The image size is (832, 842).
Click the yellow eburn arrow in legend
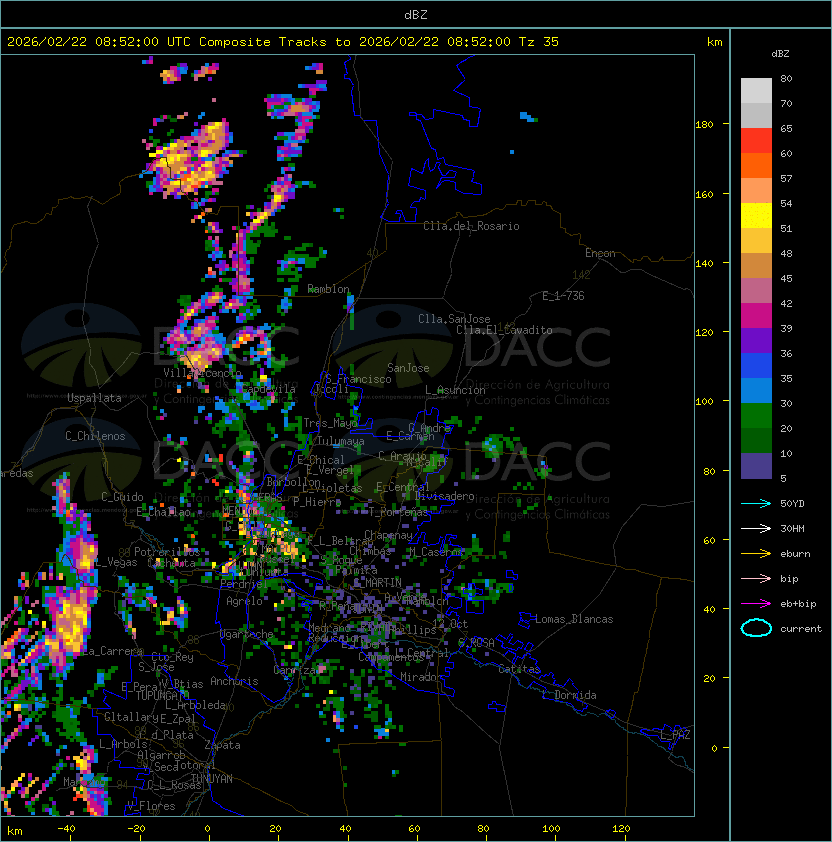pos(756,554)
